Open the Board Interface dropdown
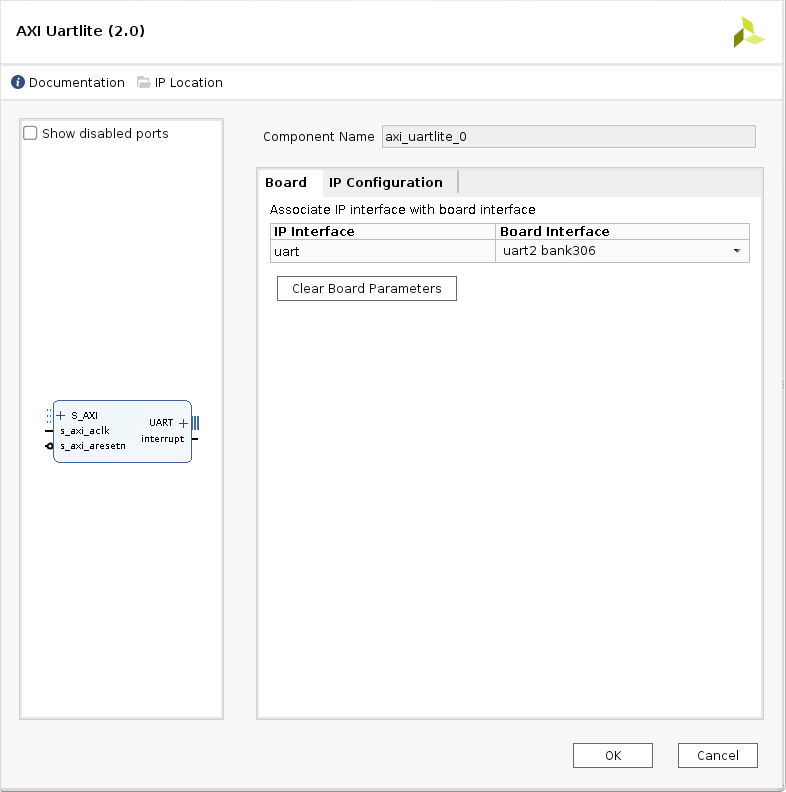This screenshot has height=792, width=786. (737, 251)
